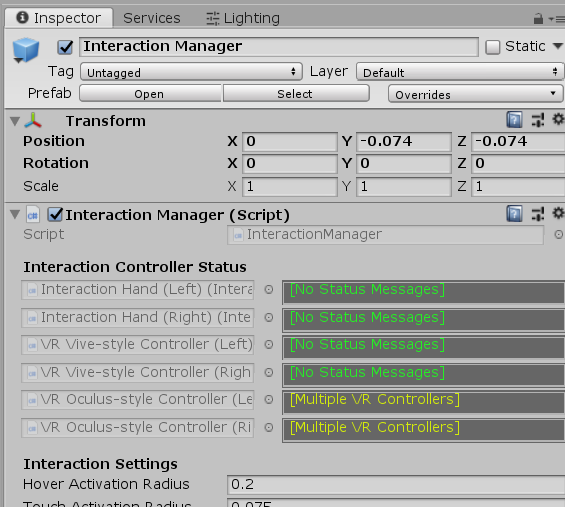
Task: Click the Rotation Y field
Action: pyautogui.click(x=404, y=164)
